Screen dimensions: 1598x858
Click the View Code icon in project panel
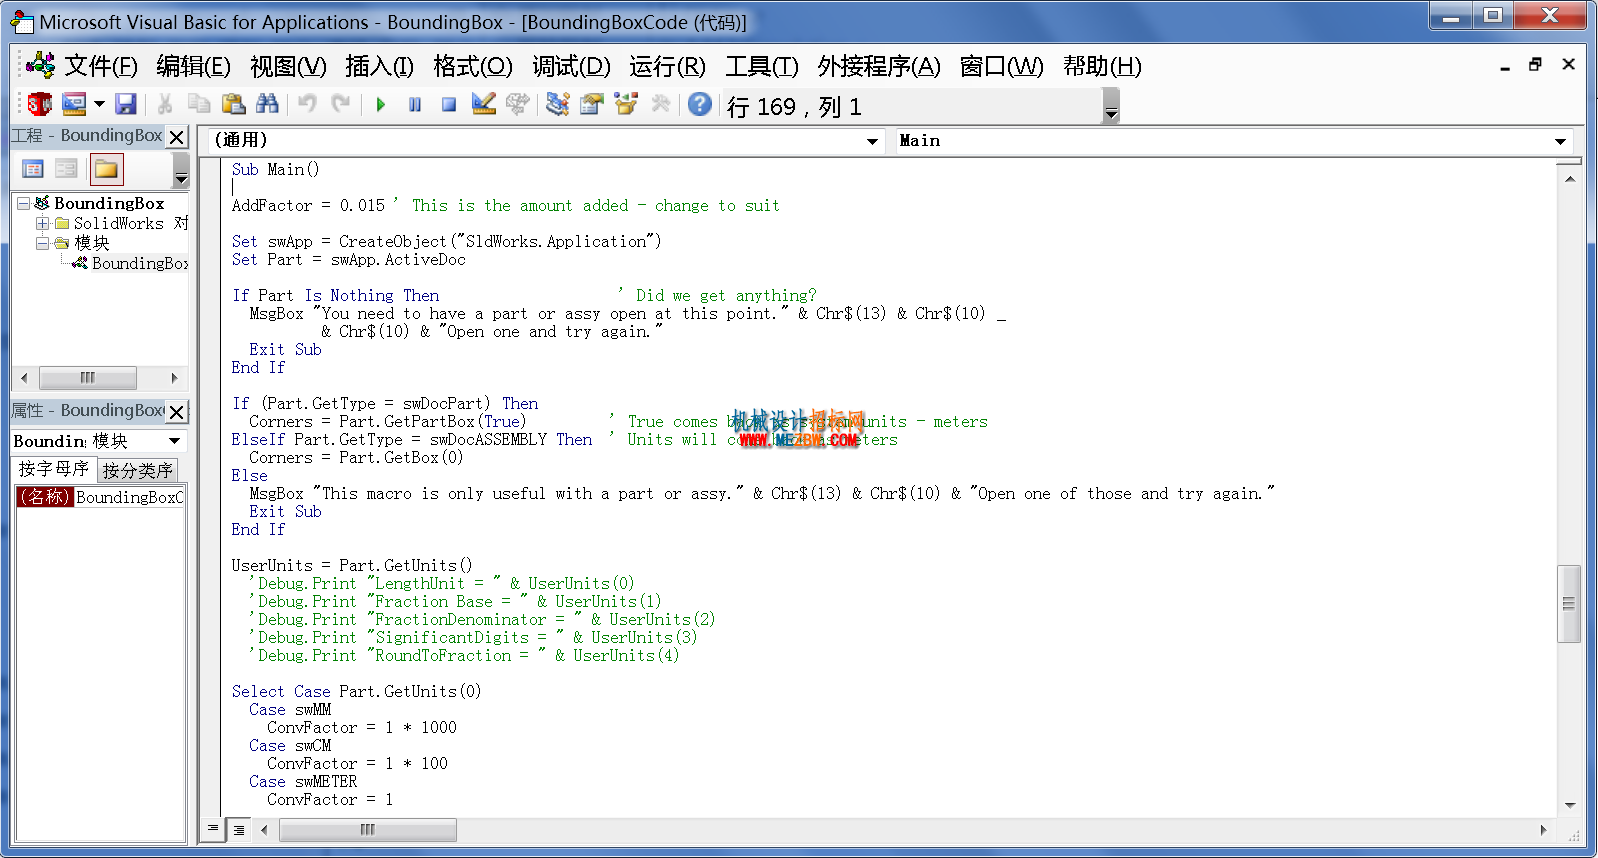click(33, 169)
